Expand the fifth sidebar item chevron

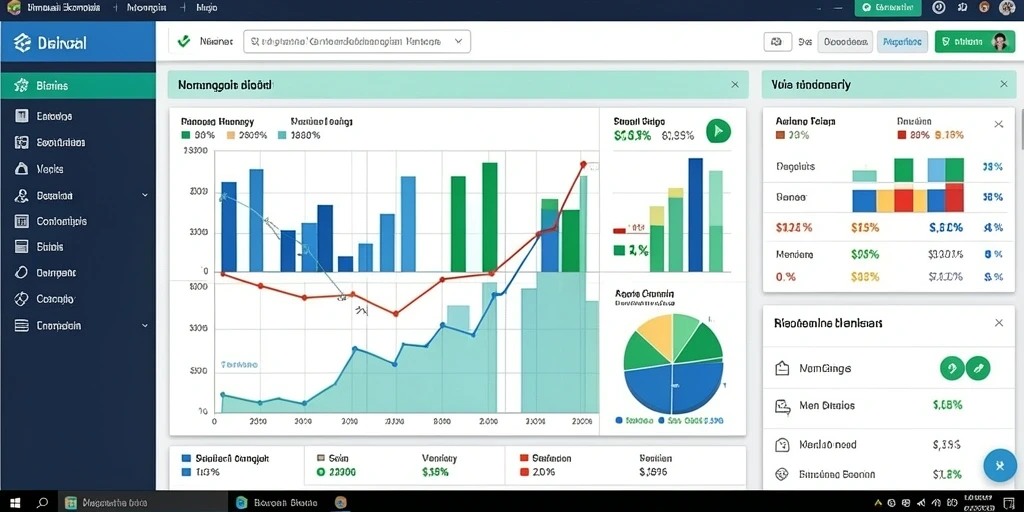[145, 195]
